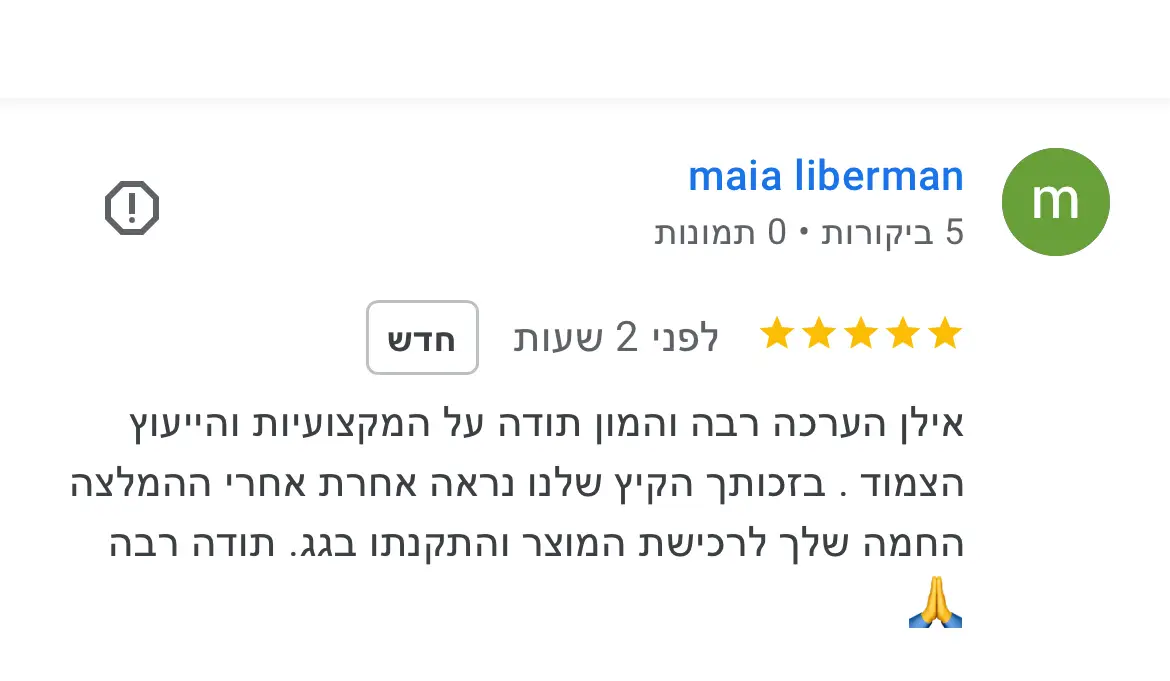Click the 'חדש' new review badge
Screen dimensions: 1170x681
[x=422, y=338]
